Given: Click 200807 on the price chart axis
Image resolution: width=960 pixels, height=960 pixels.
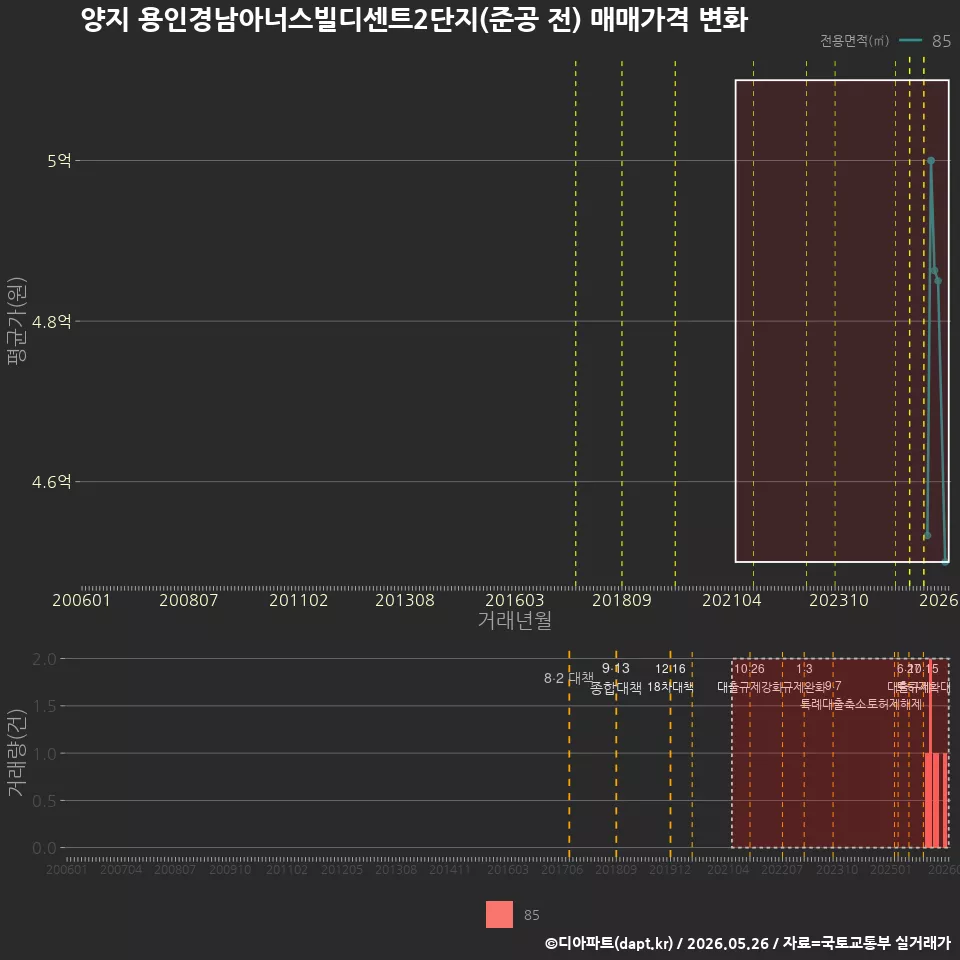Looking at the screenshot, I should pyautogui.click(x=189, y=600).
